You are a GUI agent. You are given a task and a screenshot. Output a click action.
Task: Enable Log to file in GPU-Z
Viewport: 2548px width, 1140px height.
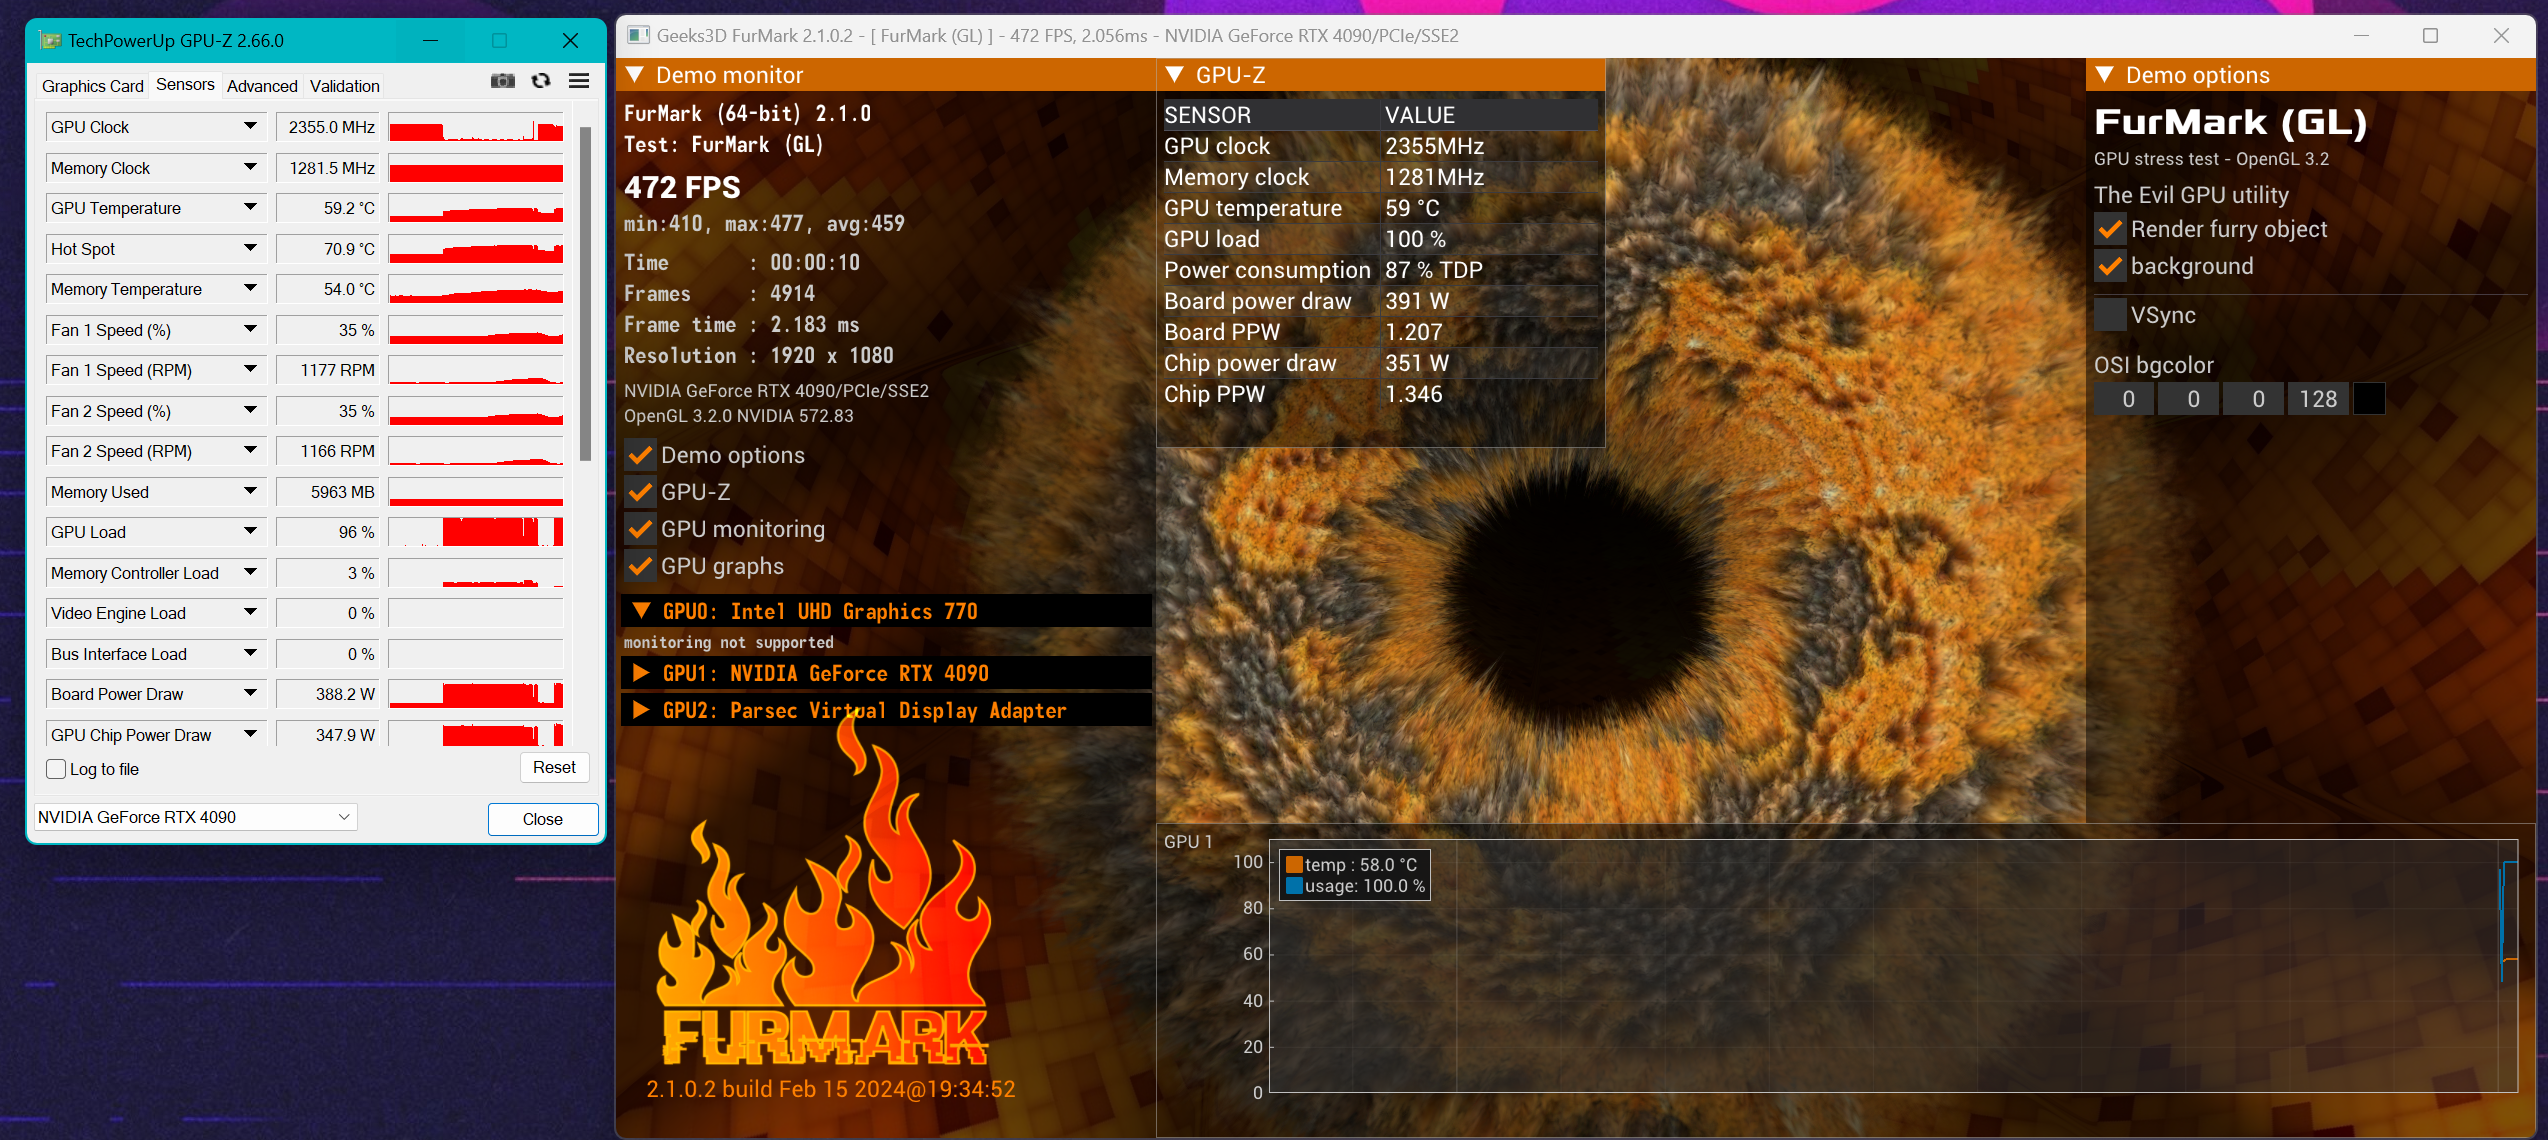56,768
